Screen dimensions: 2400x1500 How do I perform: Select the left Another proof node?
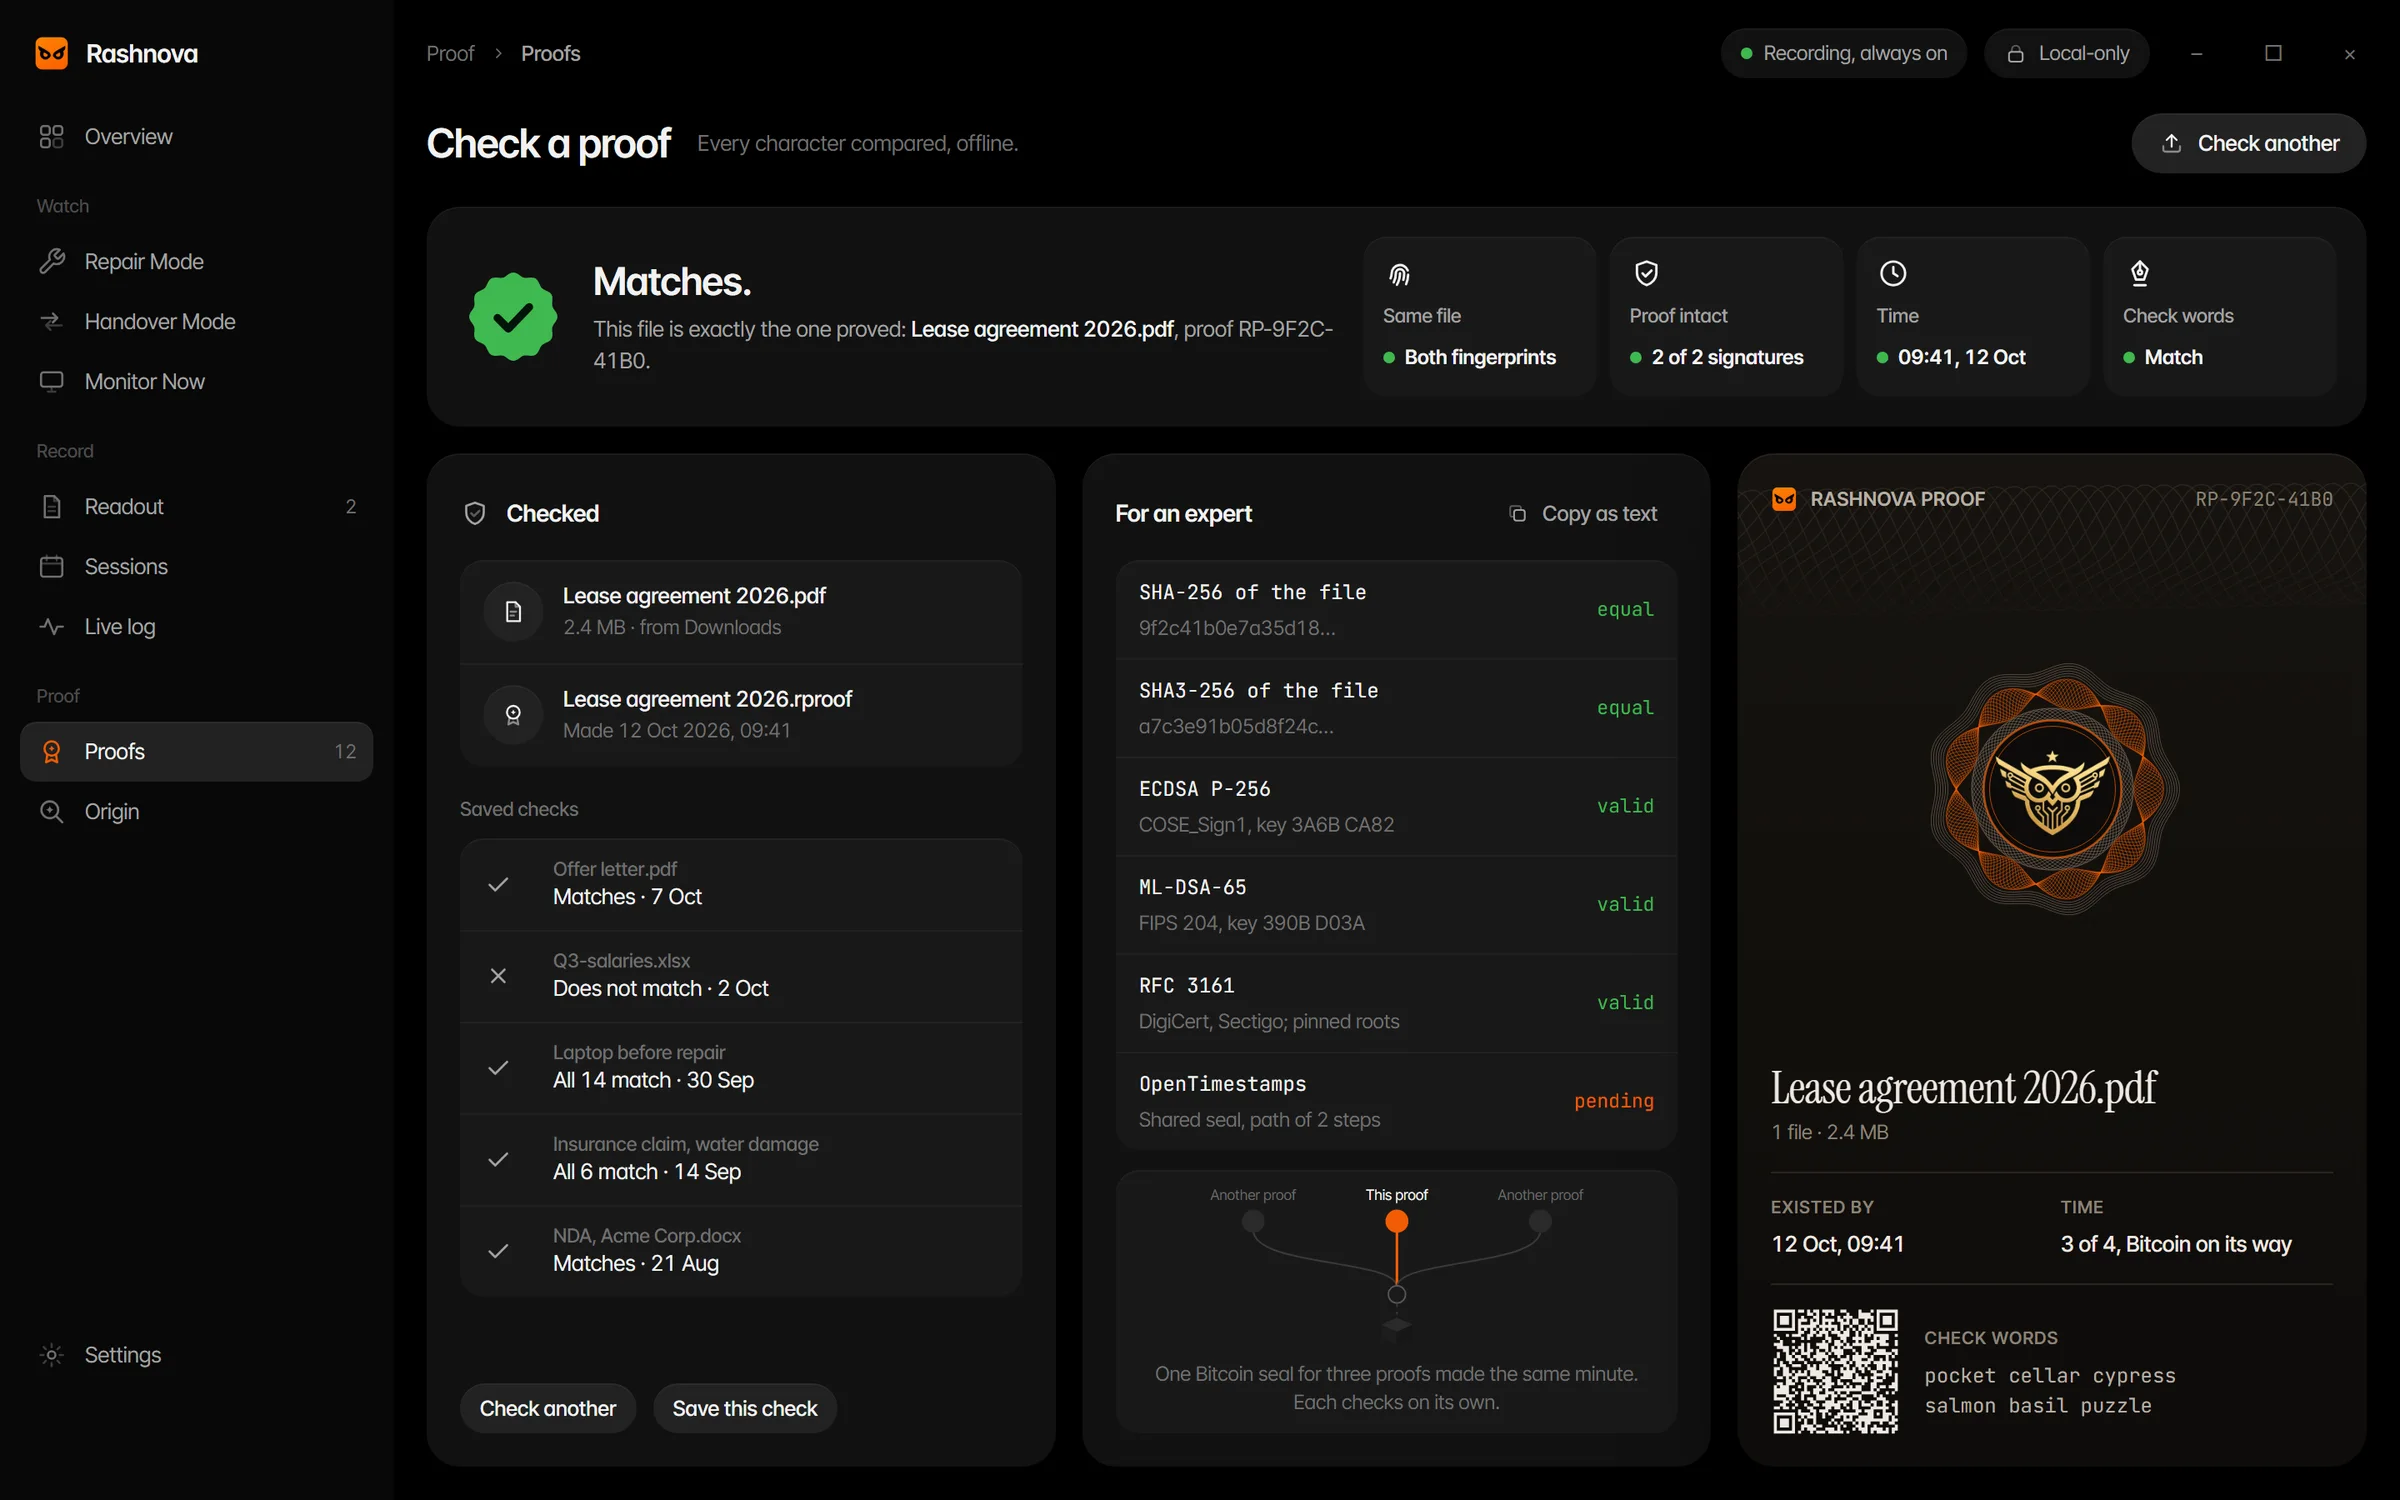point(1252,1221)
